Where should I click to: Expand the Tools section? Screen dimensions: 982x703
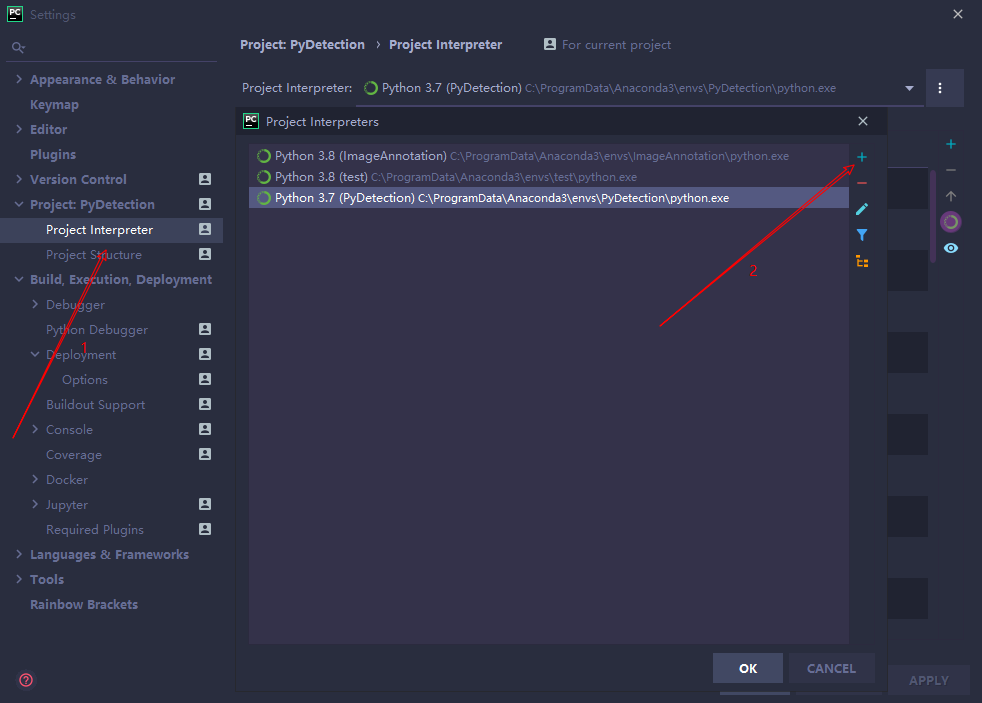[19, 580]
